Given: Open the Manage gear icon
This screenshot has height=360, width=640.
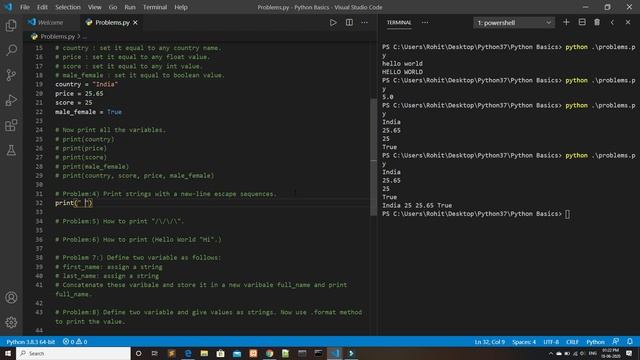Looking at the screenshot, I should pos(11,322).
